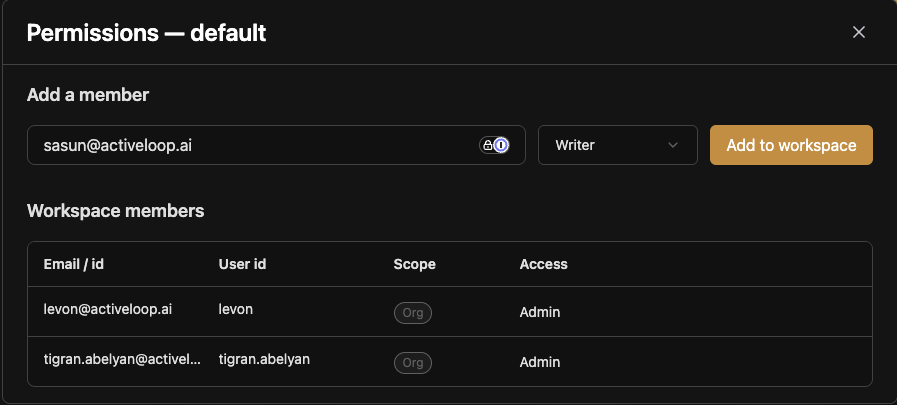Click the User id column header
This screenshot has height=405, width=897.
coord(242,264)
